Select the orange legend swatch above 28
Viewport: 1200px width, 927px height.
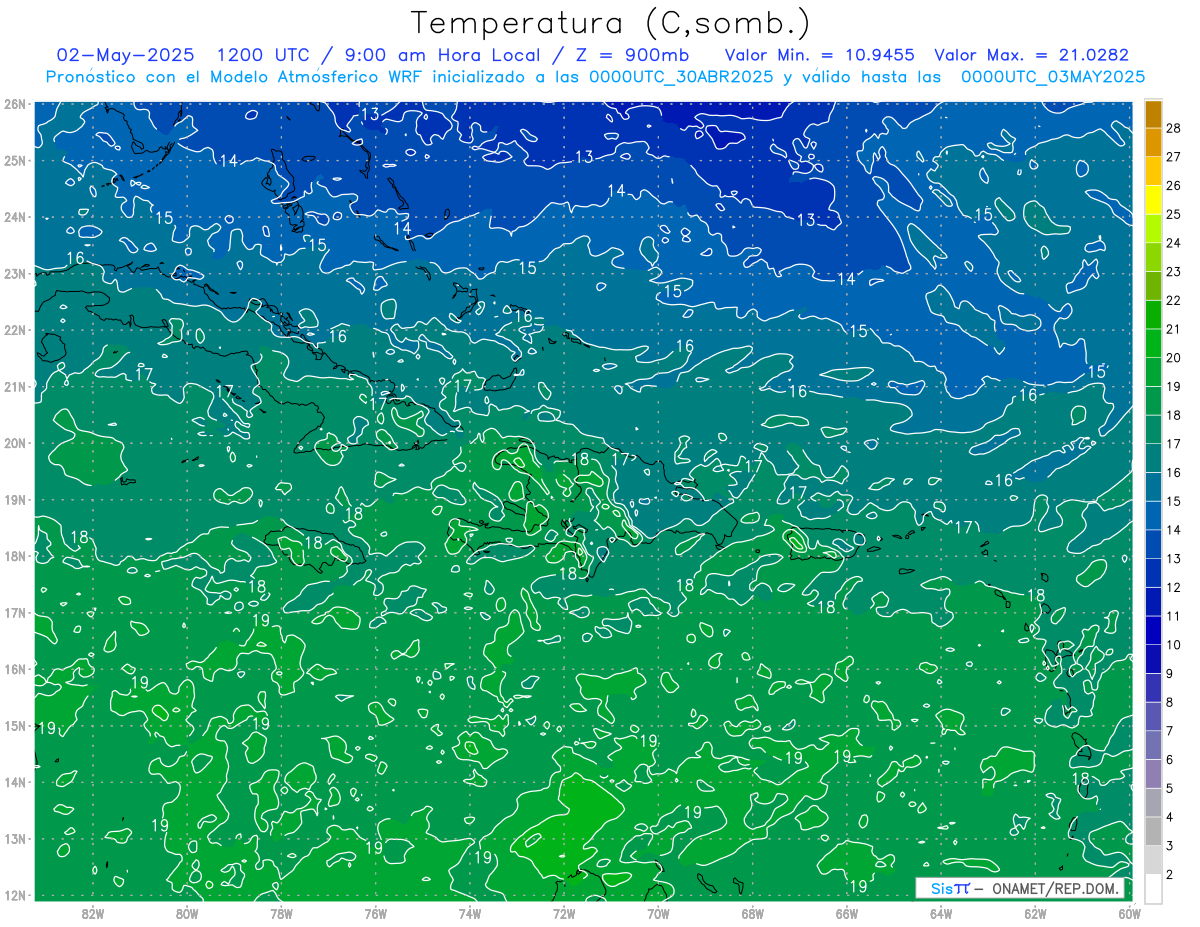pos(1153,114)
